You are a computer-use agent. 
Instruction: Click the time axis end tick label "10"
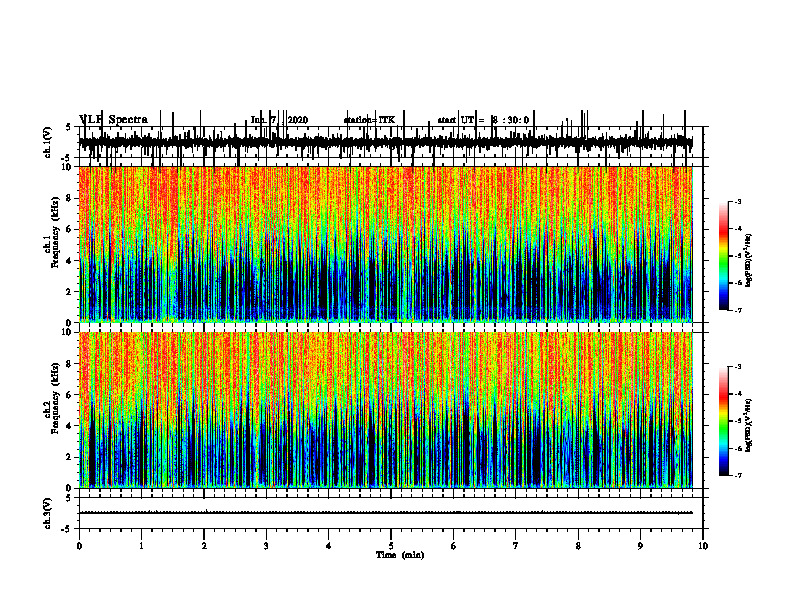703,546
